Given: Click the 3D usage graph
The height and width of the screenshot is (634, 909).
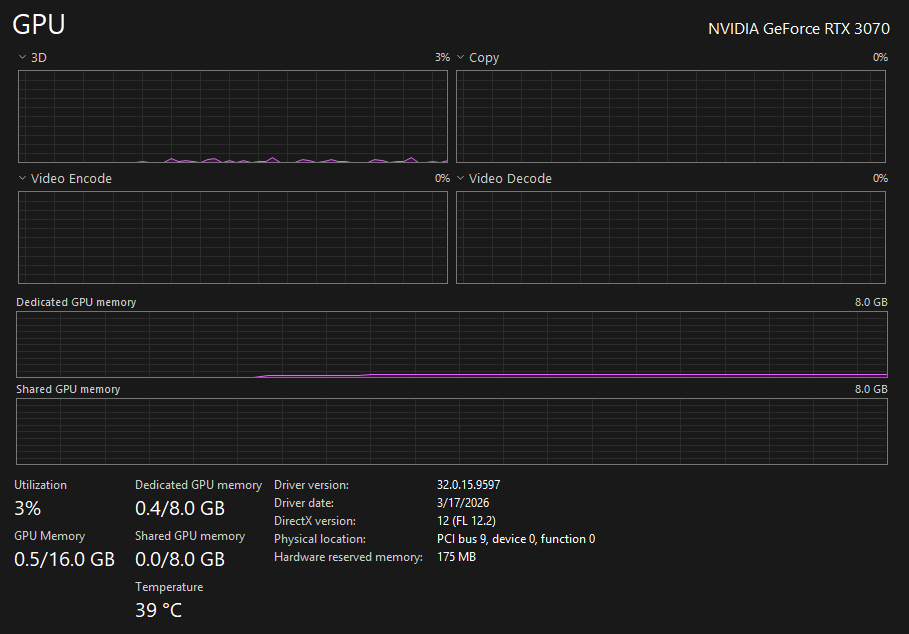Looking at the screenshot, I should (x=233, y=116).
